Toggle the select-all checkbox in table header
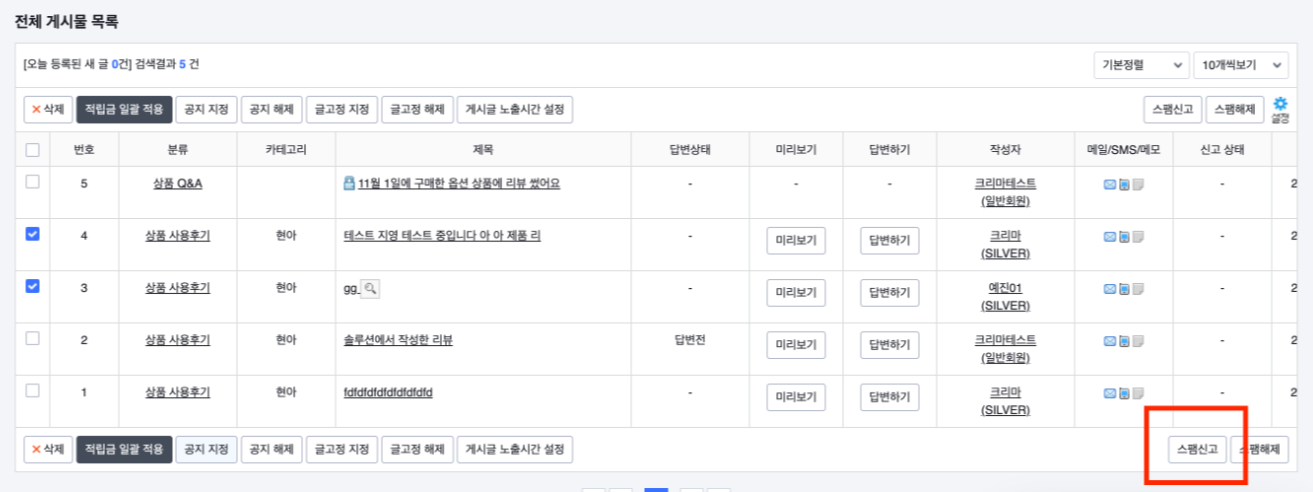Image resolution: width=1313 pixels, height=492 pixels. (x=32, y=150)
